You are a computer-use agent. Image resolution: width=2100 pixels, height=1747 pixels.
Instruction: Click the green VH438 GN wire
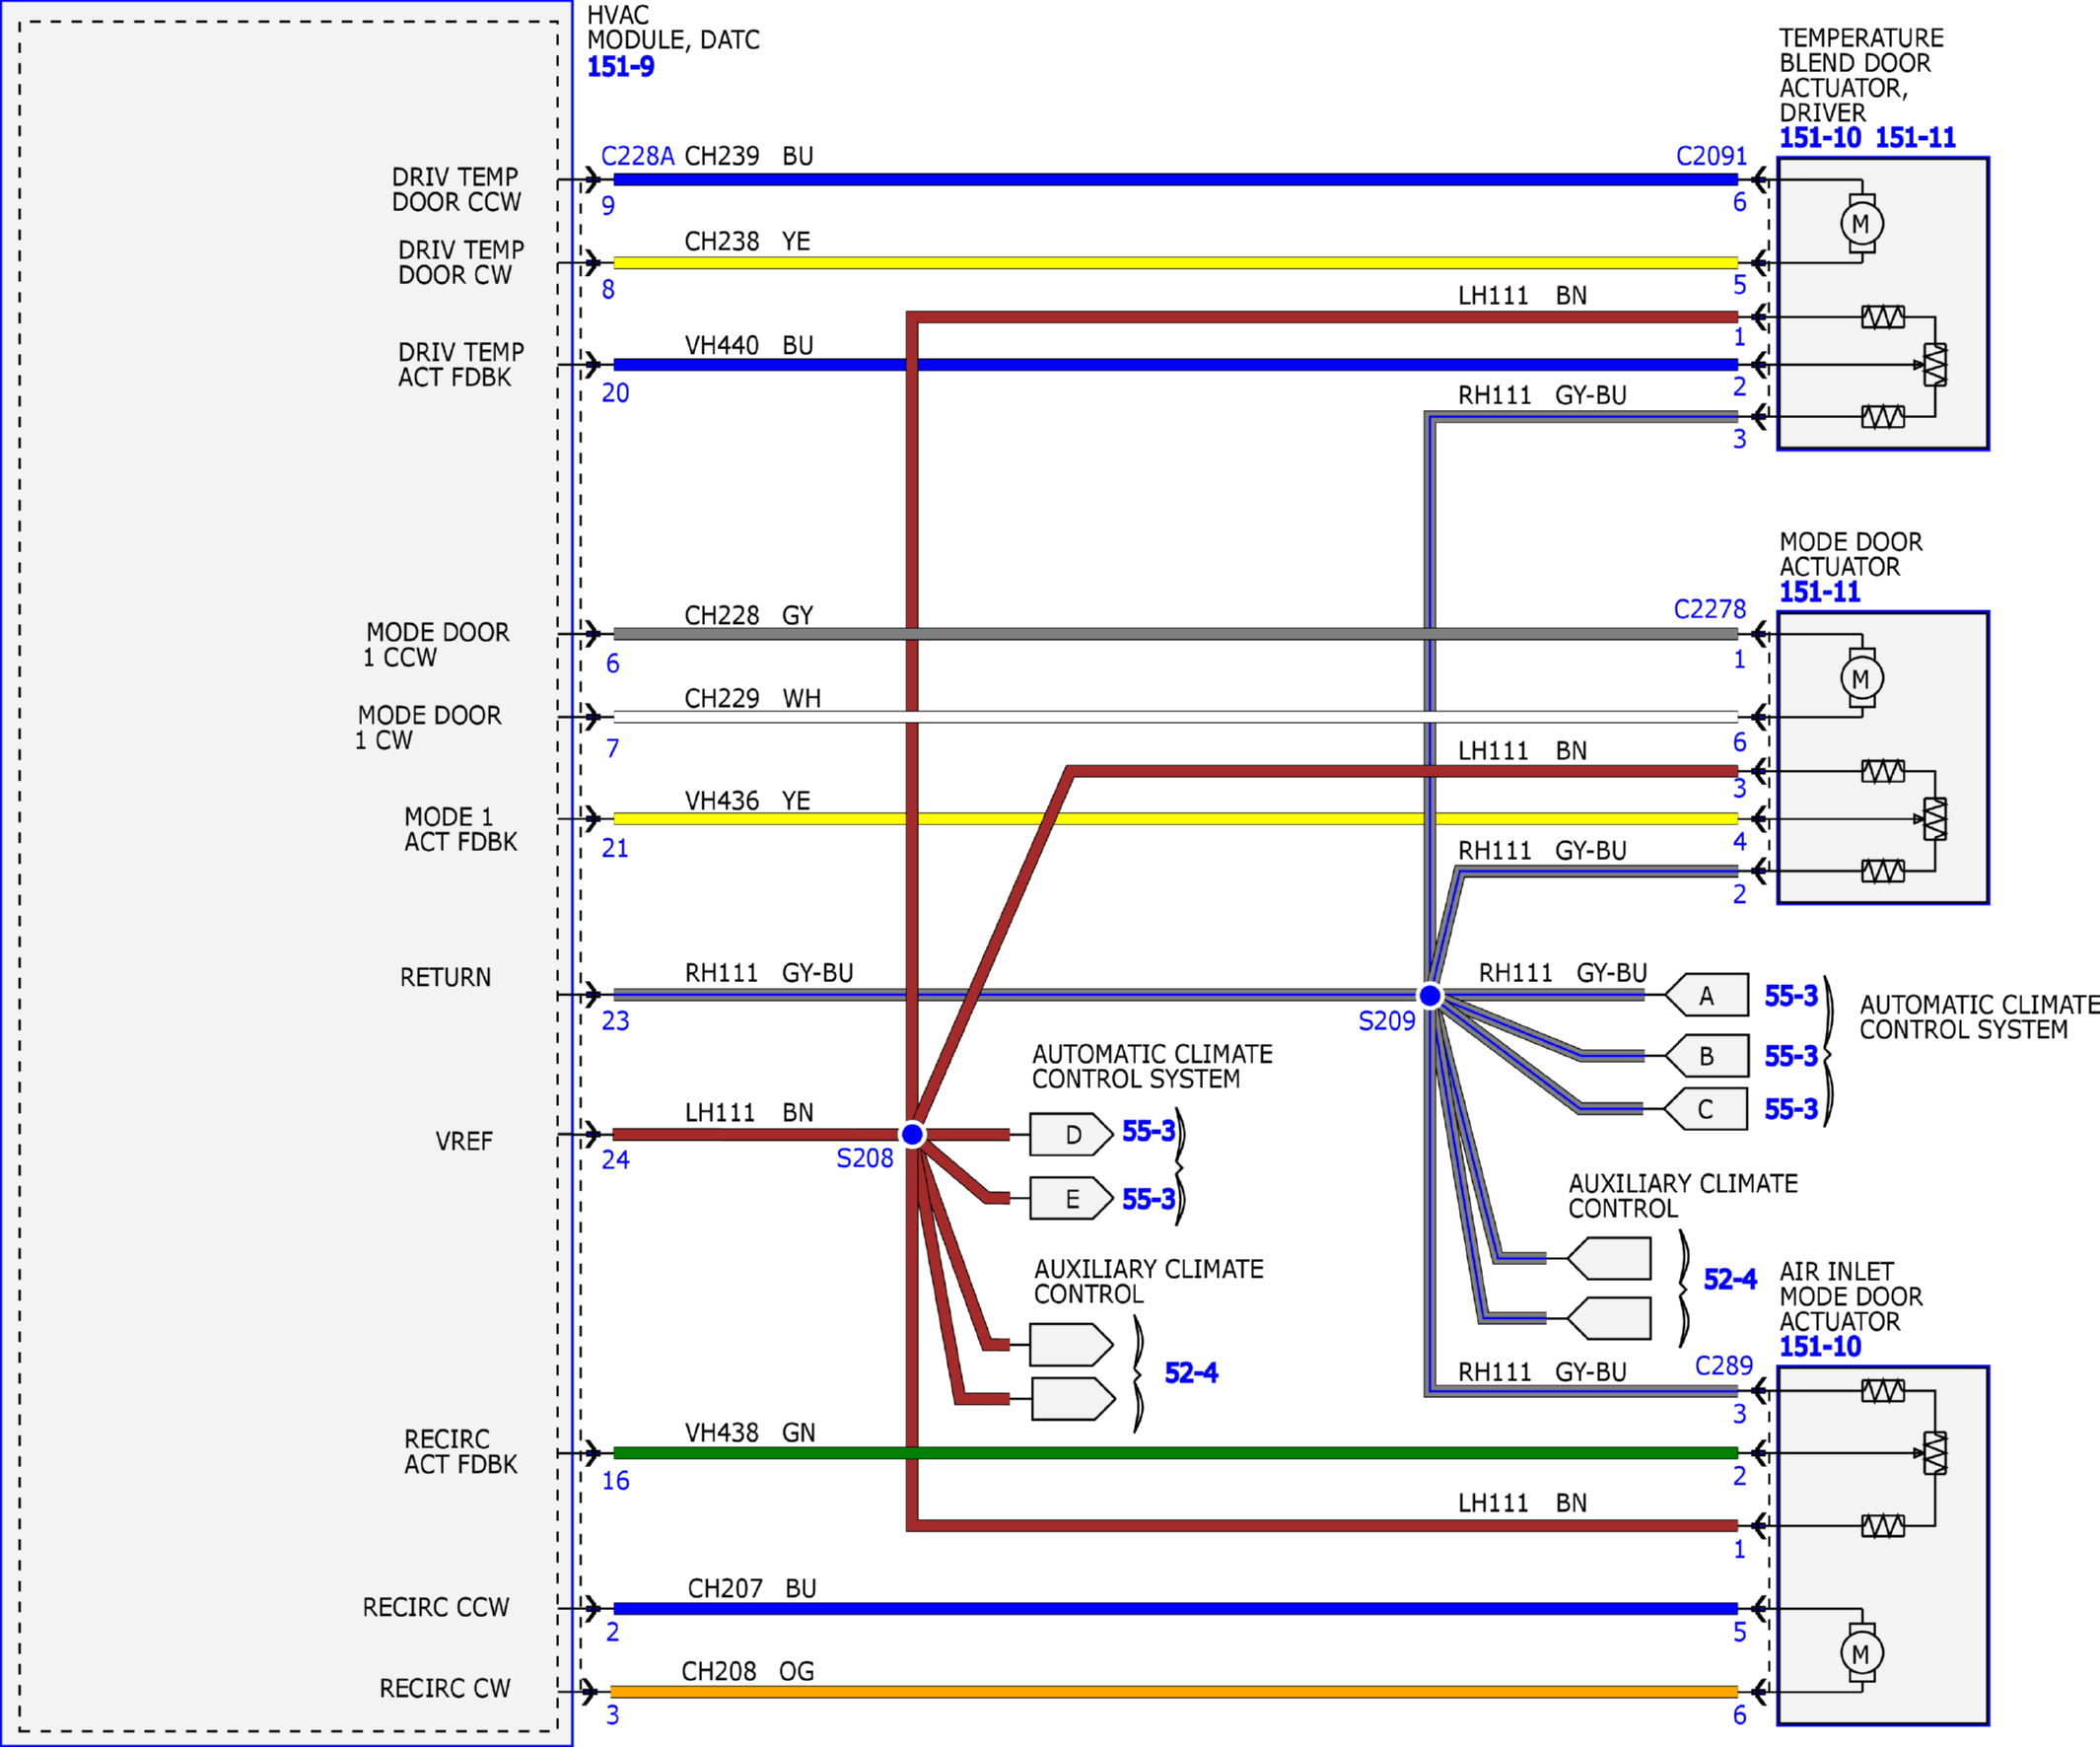[1175, 1452]
